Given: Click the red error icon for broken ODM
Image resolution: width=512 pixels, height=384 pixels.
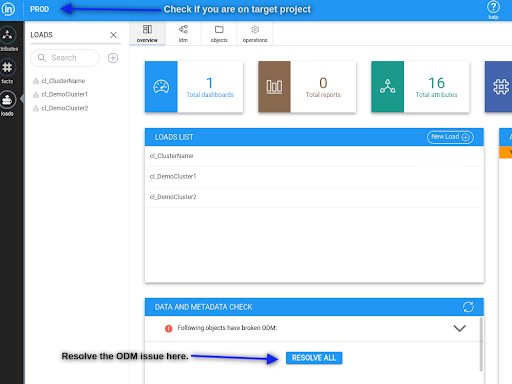Looking at the screenshot, I should (169, 329).
